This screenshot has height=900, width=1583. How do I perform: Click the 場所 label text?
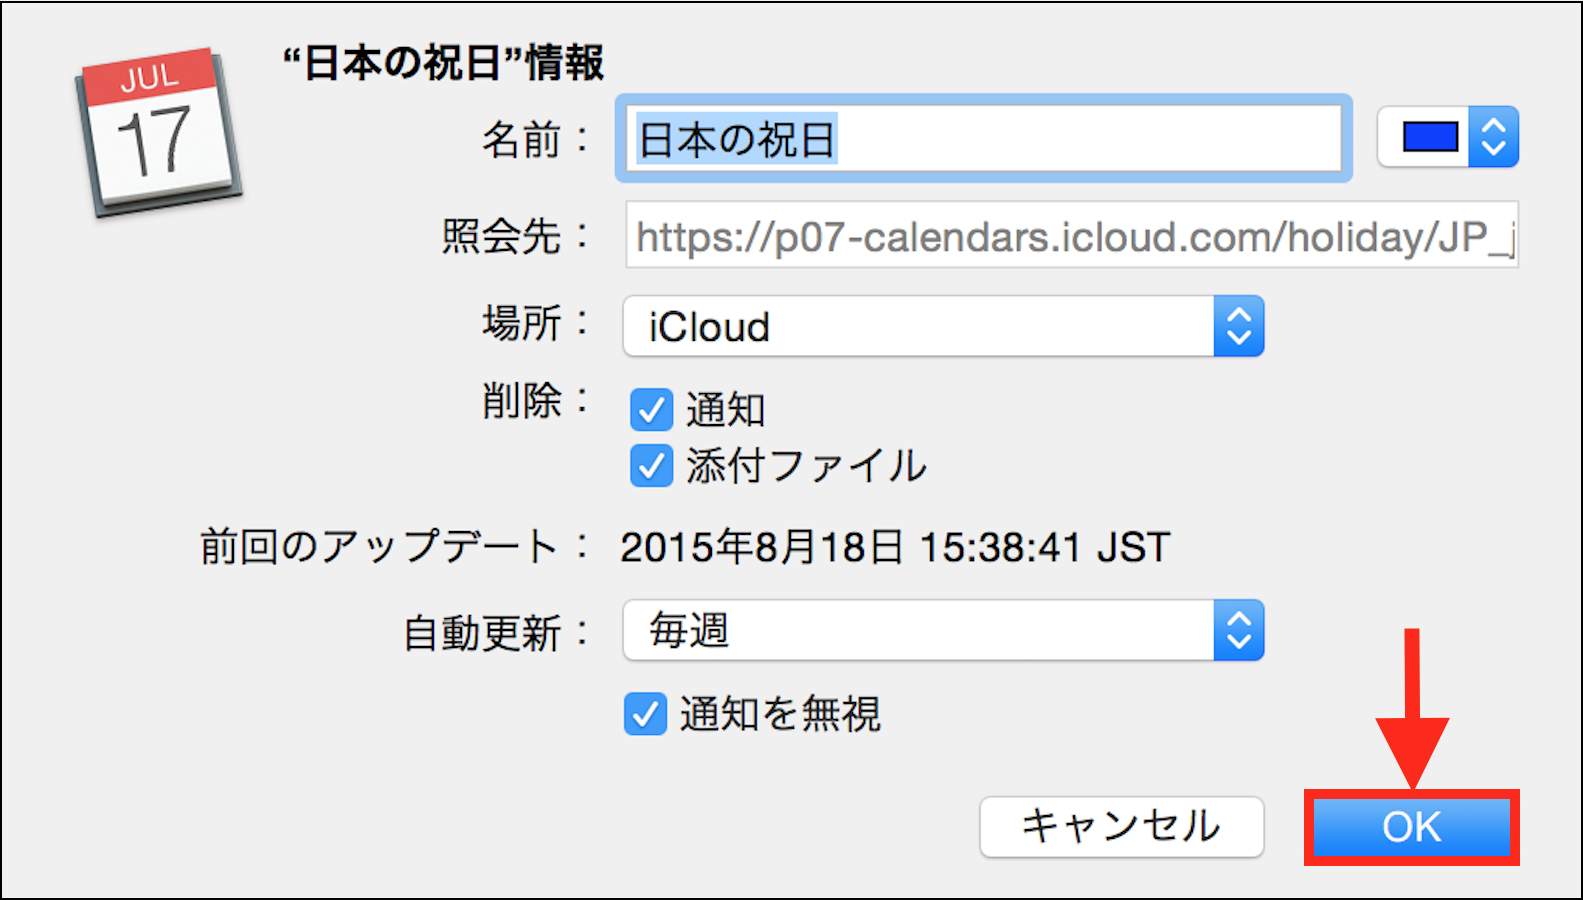pos(522,323)
